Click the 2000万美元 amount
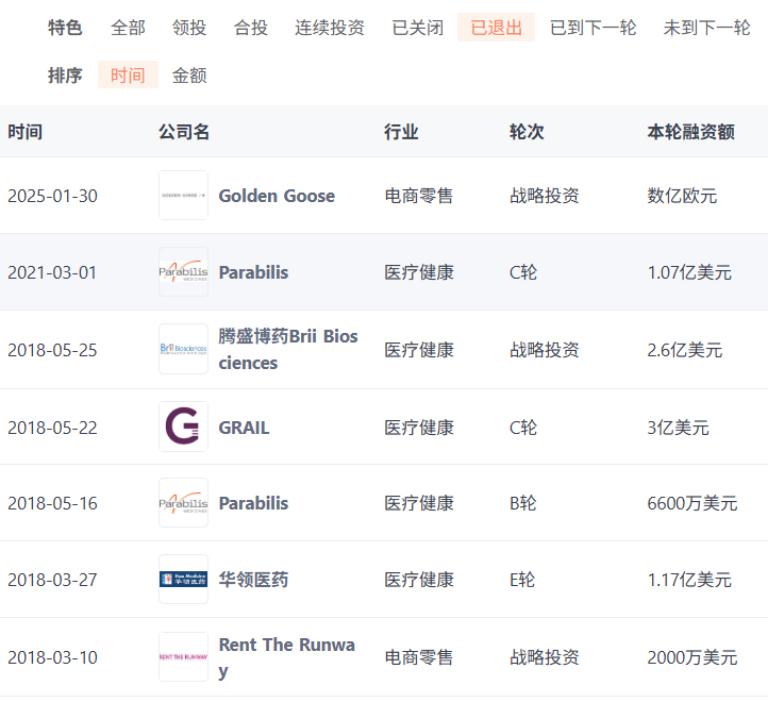Viewport: 768px width, 702px height. click(693, 657)
